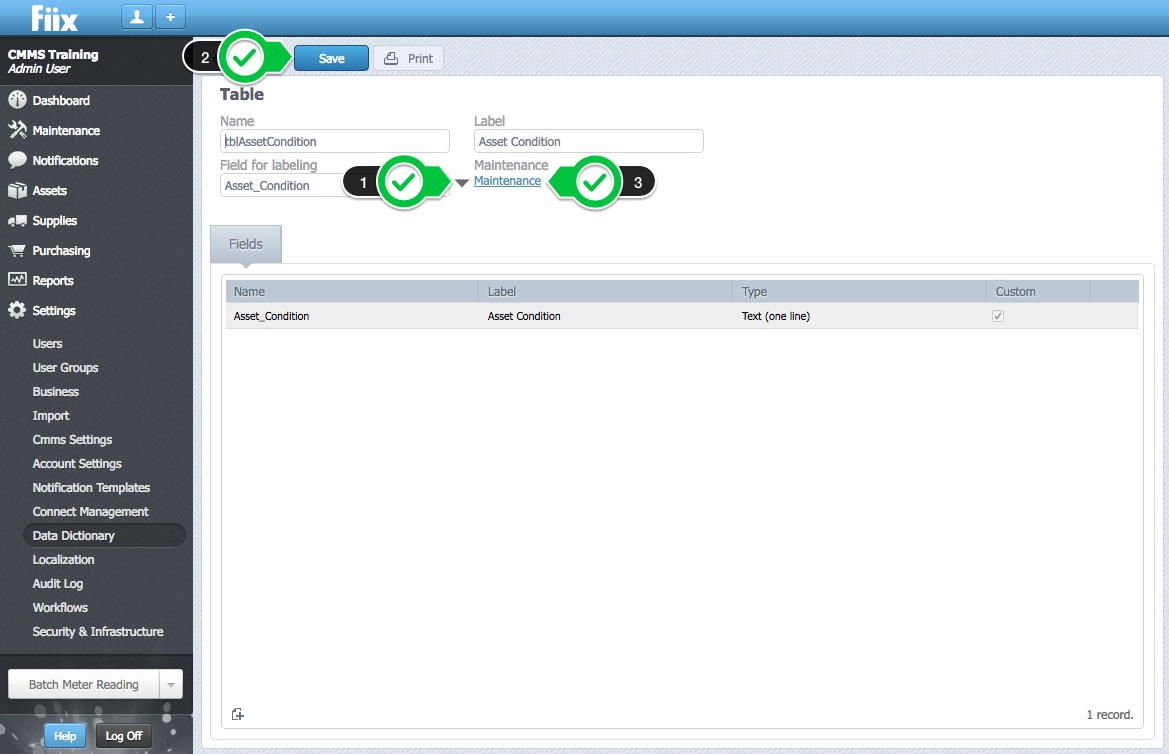
Task: Click the Asset Condition label cell
Action: (x=524, y=316)
